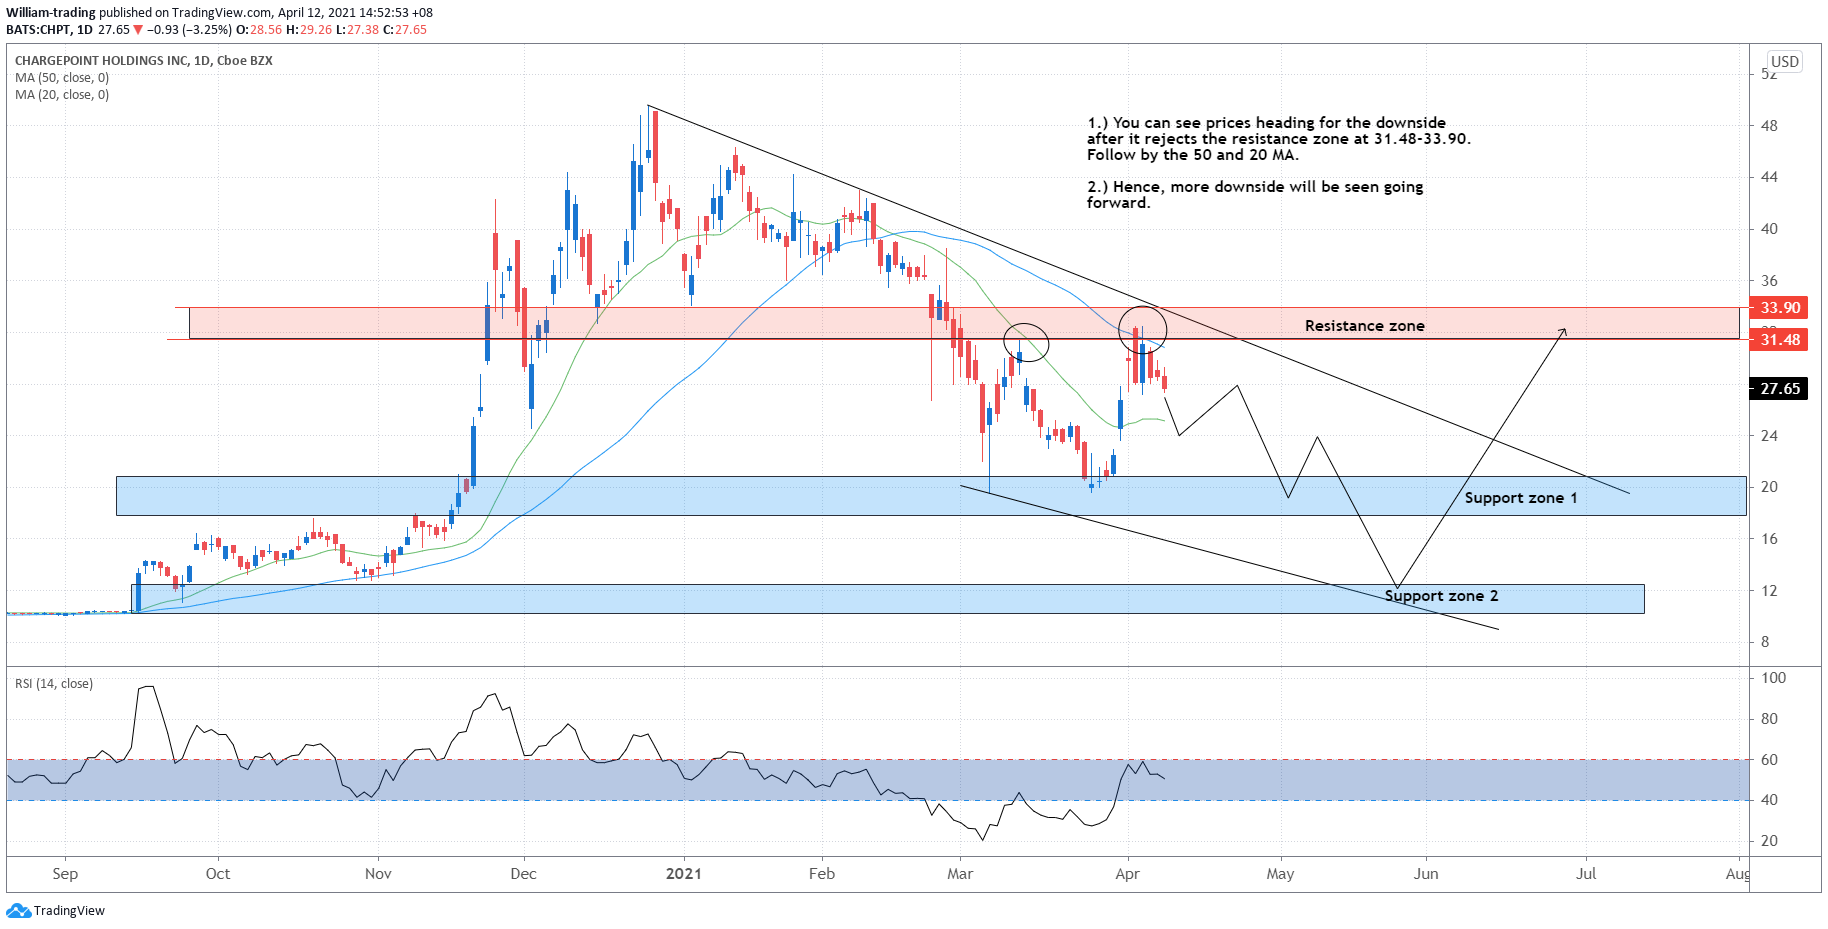Screen dimensions: 1828x929
Task: Click the high value H:29.26
Action: coord(309,30)
